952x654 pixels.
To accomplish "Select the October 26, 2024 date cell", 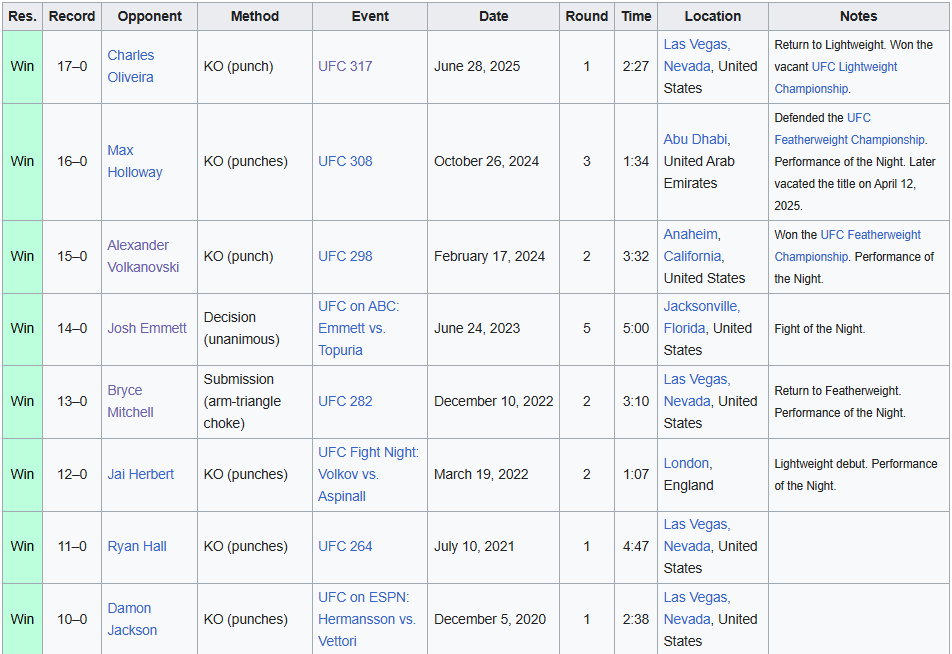I will pyautogui.click(x=494, y=162).
